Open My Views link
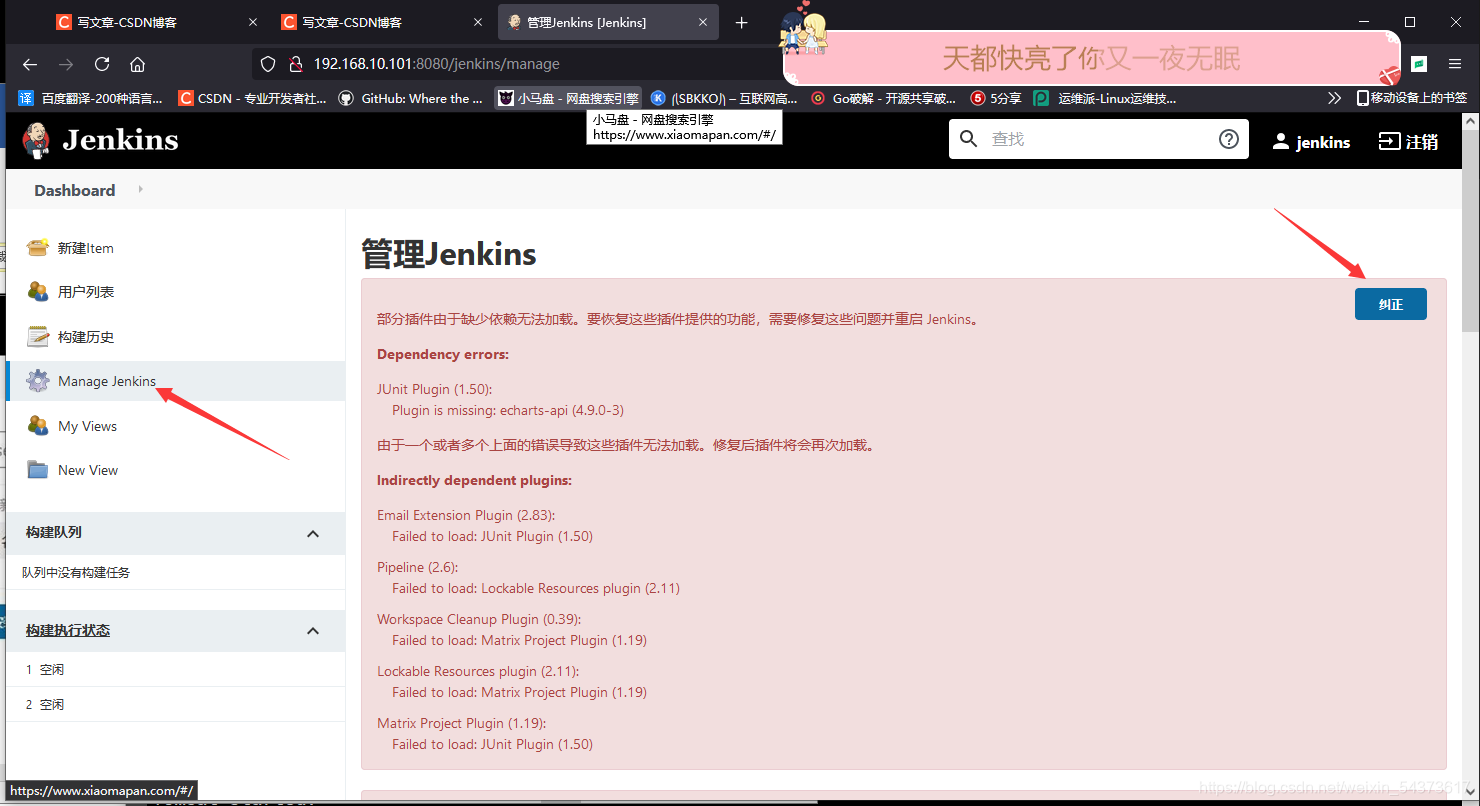 click(87, 426)
